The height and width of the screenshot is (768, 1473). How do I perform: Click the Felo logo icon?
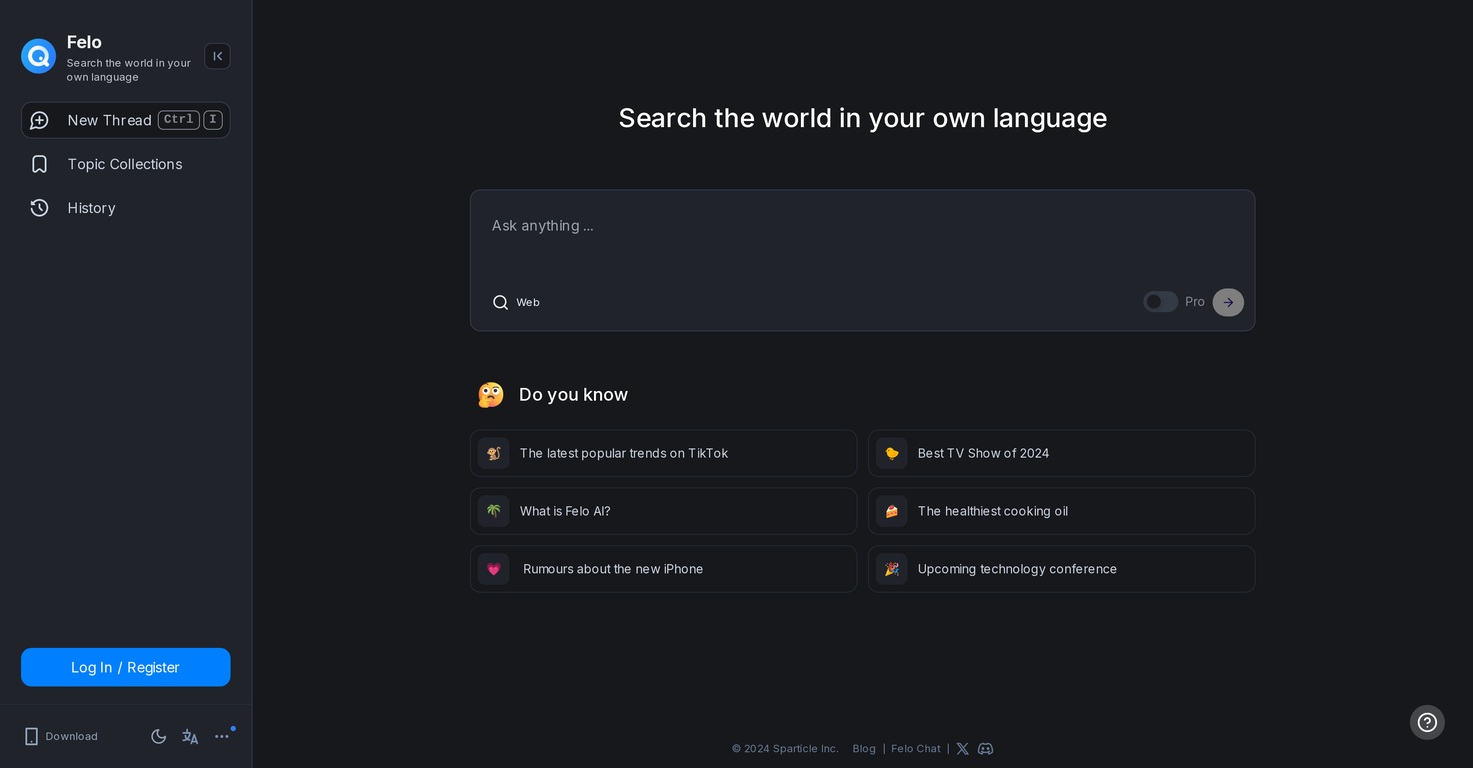point(39,56)
